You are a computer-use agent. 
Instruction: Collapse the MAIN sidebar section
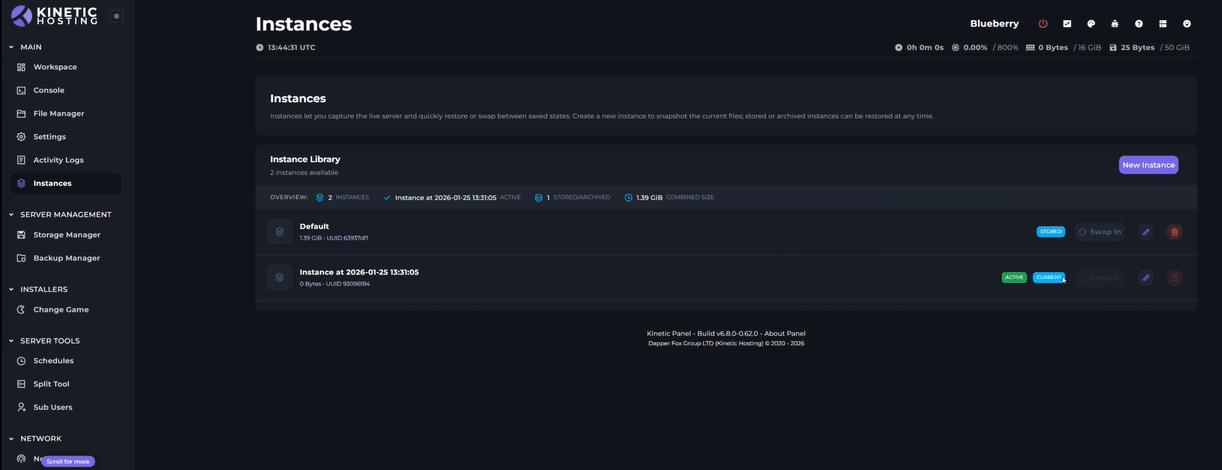(x=12, y=47)
